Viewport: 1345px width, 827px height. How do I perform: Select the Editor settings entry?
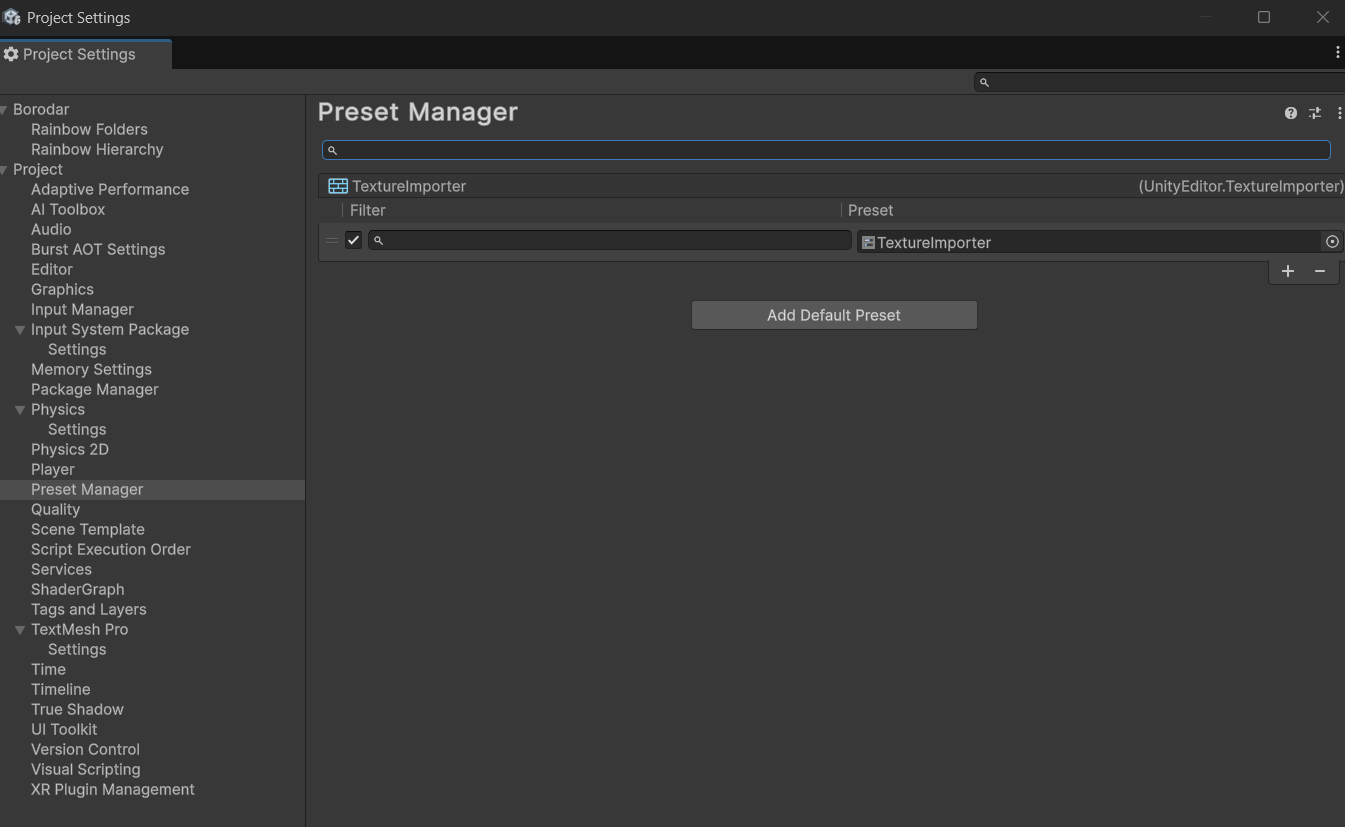pyautogui.click(x=52, y=269)
